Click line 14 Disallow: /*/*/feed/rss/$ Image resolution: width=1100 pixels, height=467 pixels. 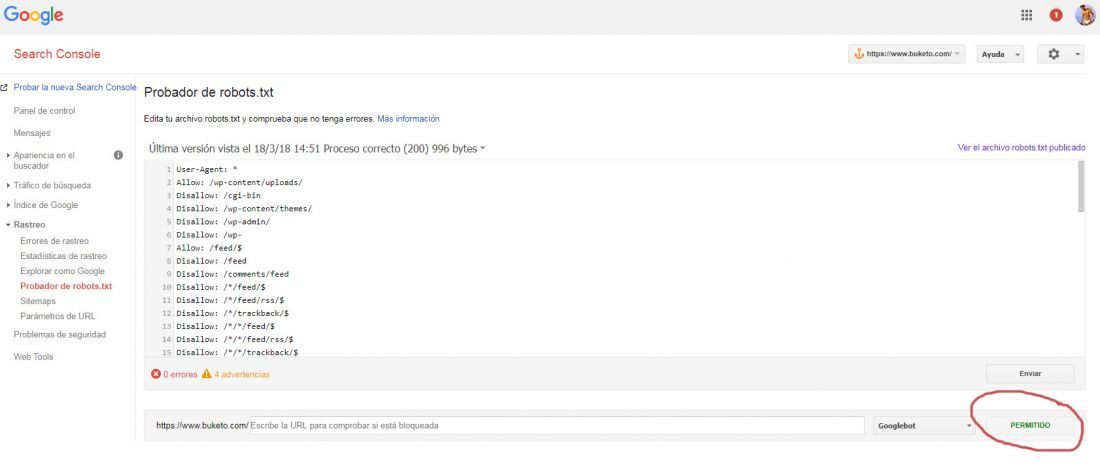[235, 339]
